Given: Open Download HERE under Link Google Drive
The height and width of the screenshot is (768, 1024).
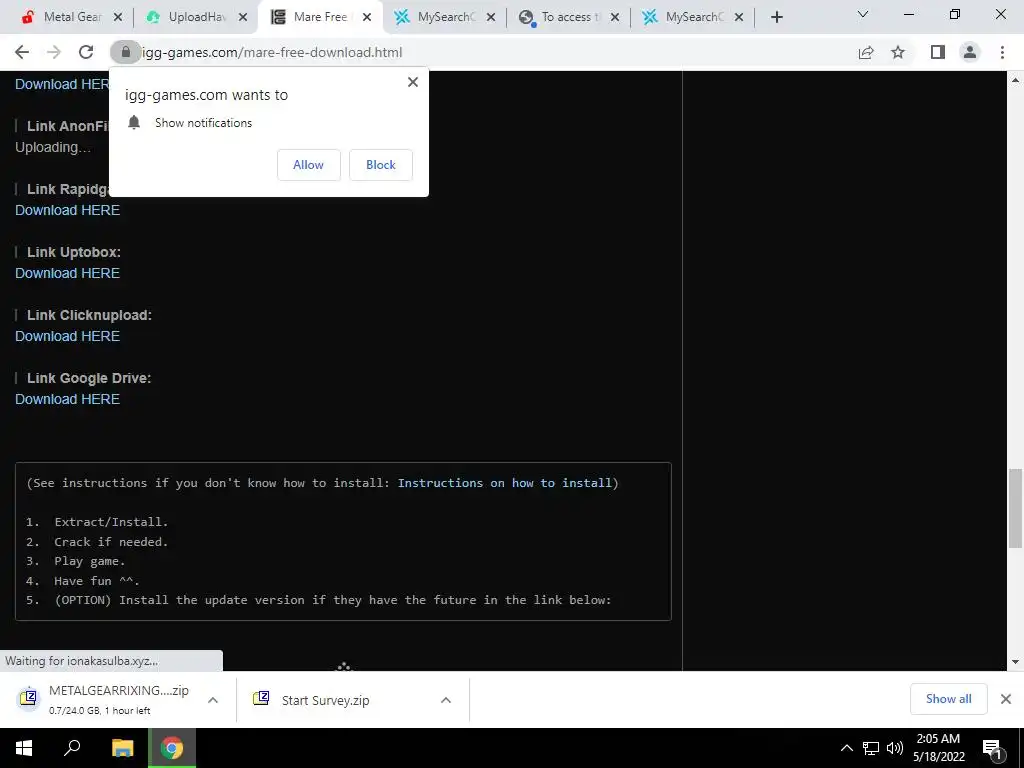Looking at the screenshot, I should pyautogui.click(x=67, y=399).
